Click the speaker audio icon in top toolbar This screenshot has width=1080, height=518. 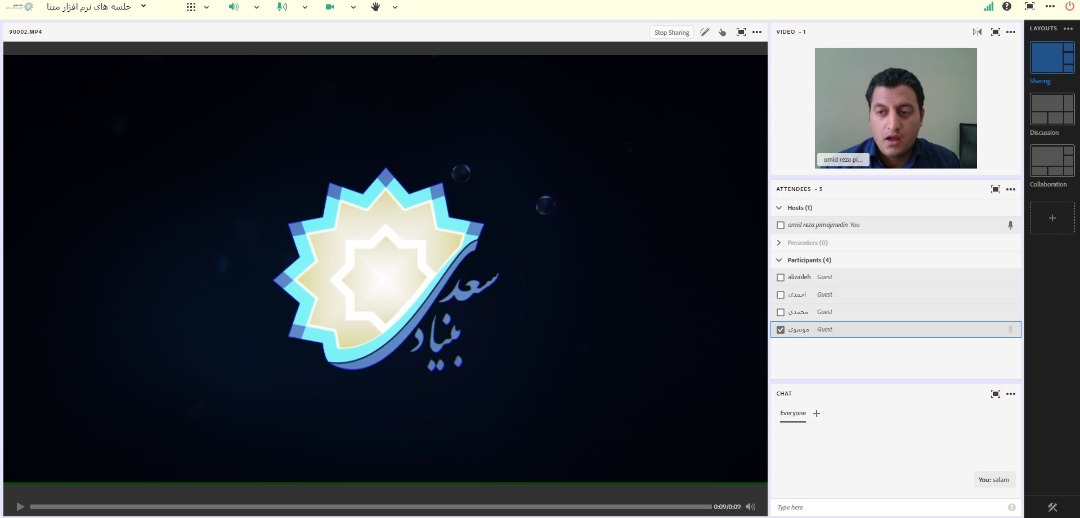point(233,7)
